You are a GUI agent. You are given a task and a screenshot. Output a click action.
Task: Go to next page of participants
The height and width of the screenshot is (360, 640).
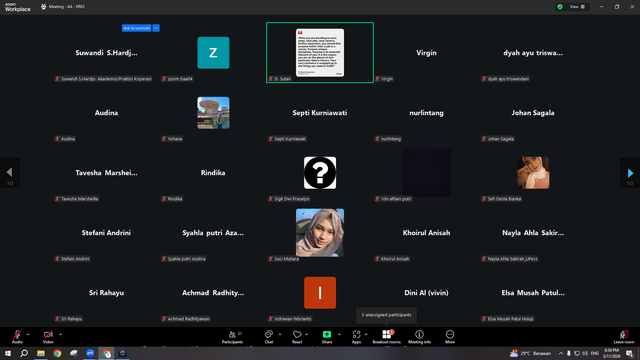[x=630, y=173]
